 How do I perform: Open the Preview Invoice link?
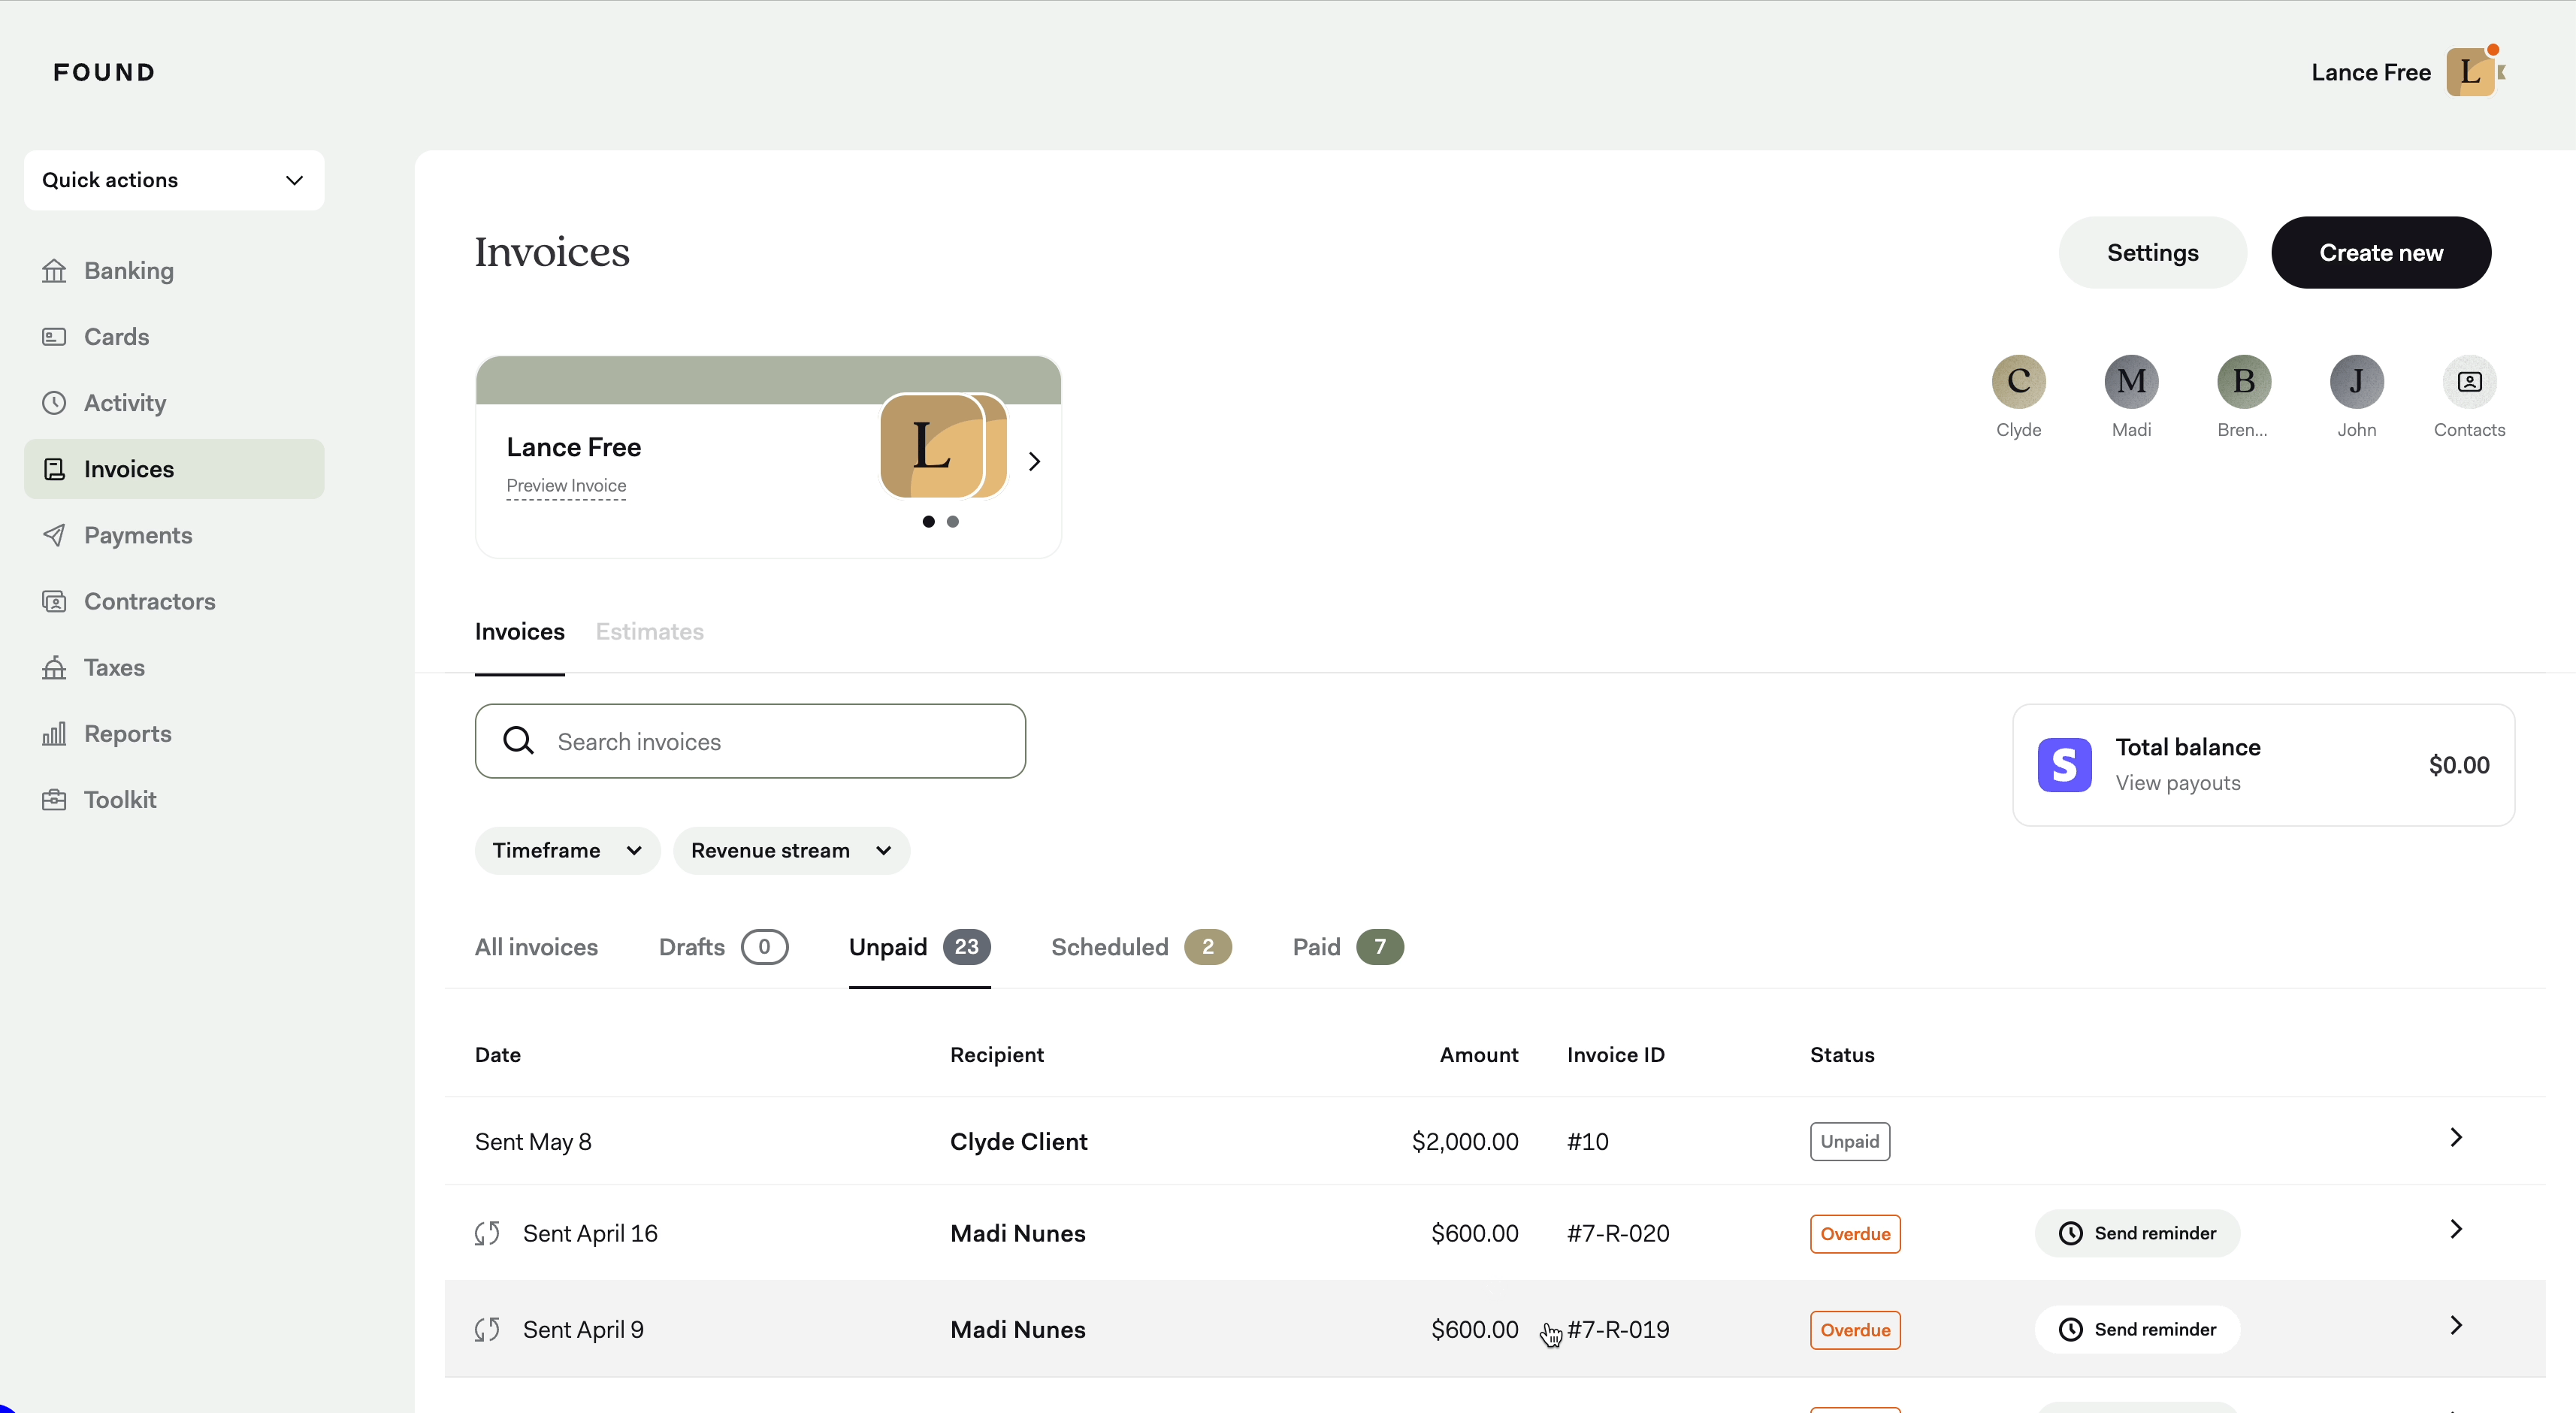point(566,486)
